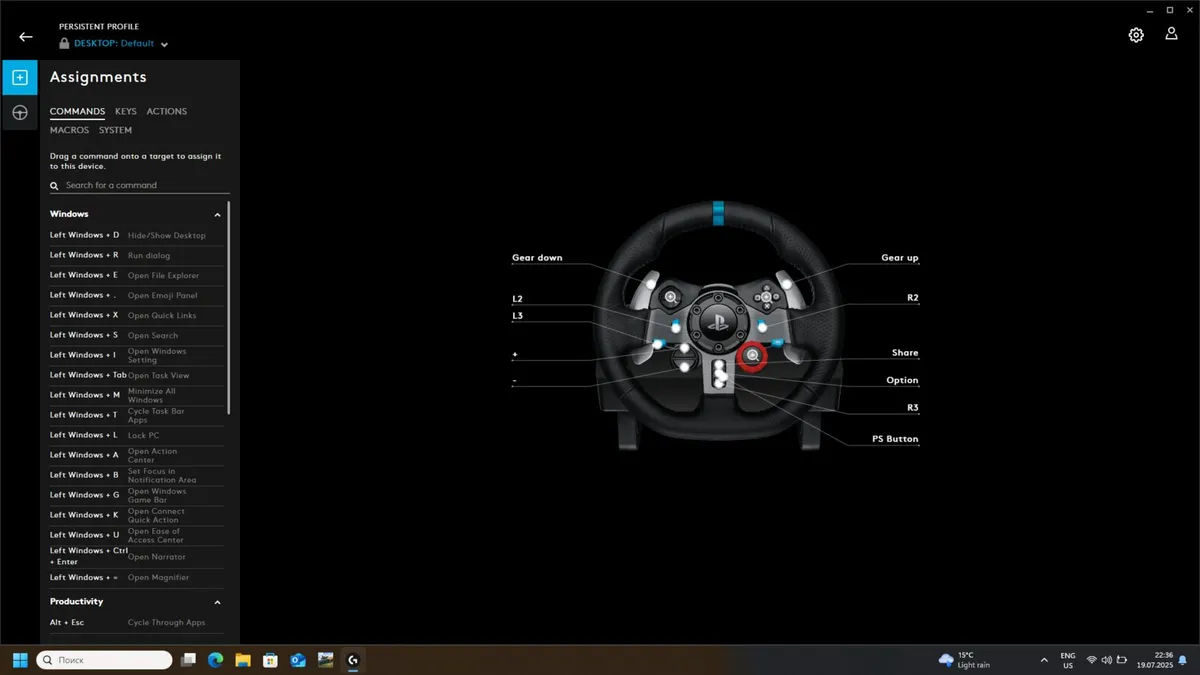Click the Windows taskbar search box

tap(104, 660)
